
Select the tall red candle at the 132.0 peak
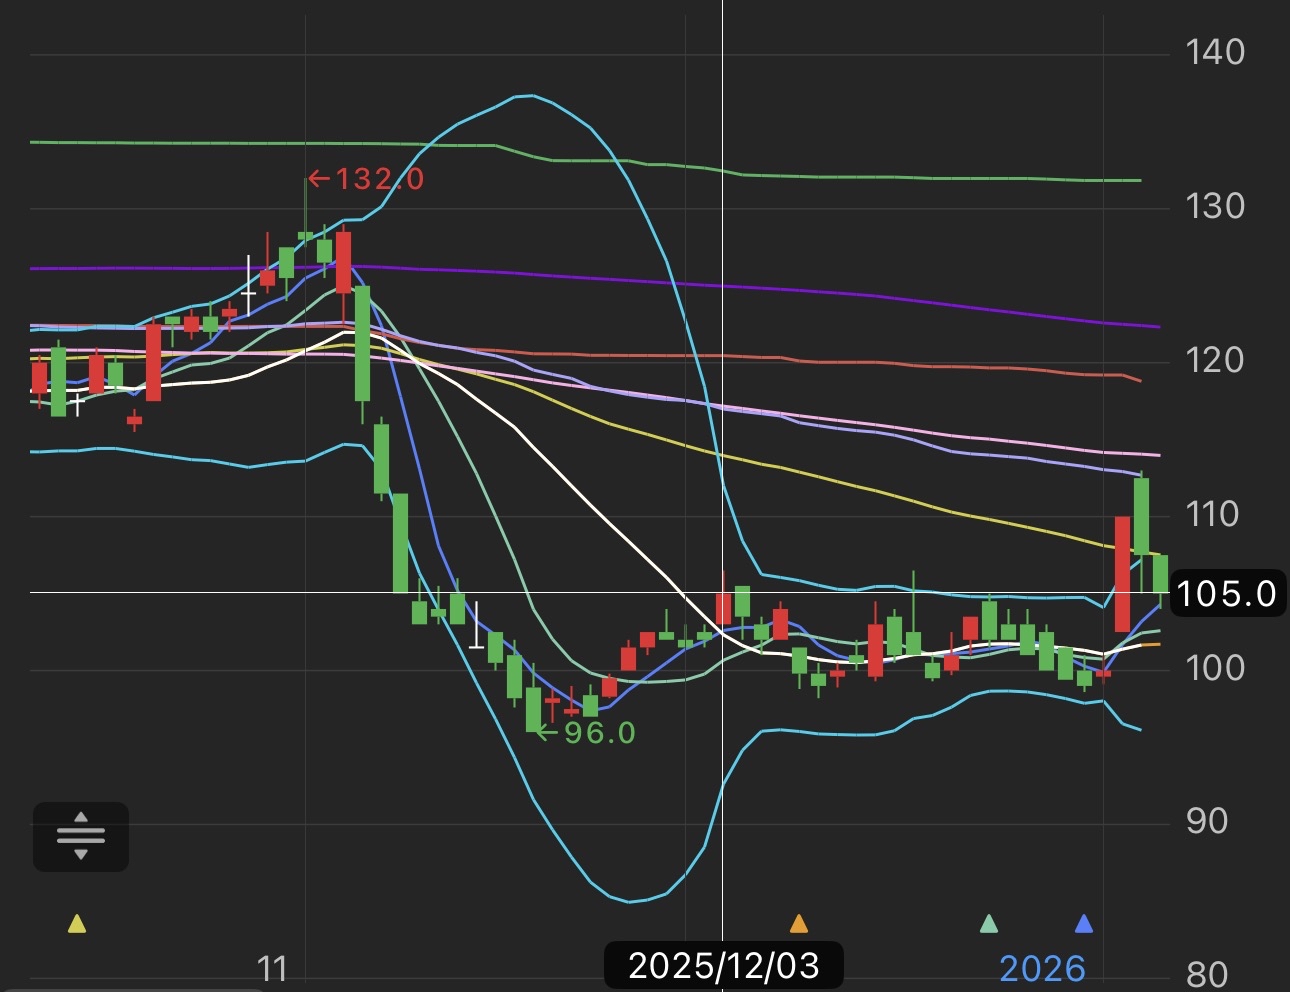point(344,262)
